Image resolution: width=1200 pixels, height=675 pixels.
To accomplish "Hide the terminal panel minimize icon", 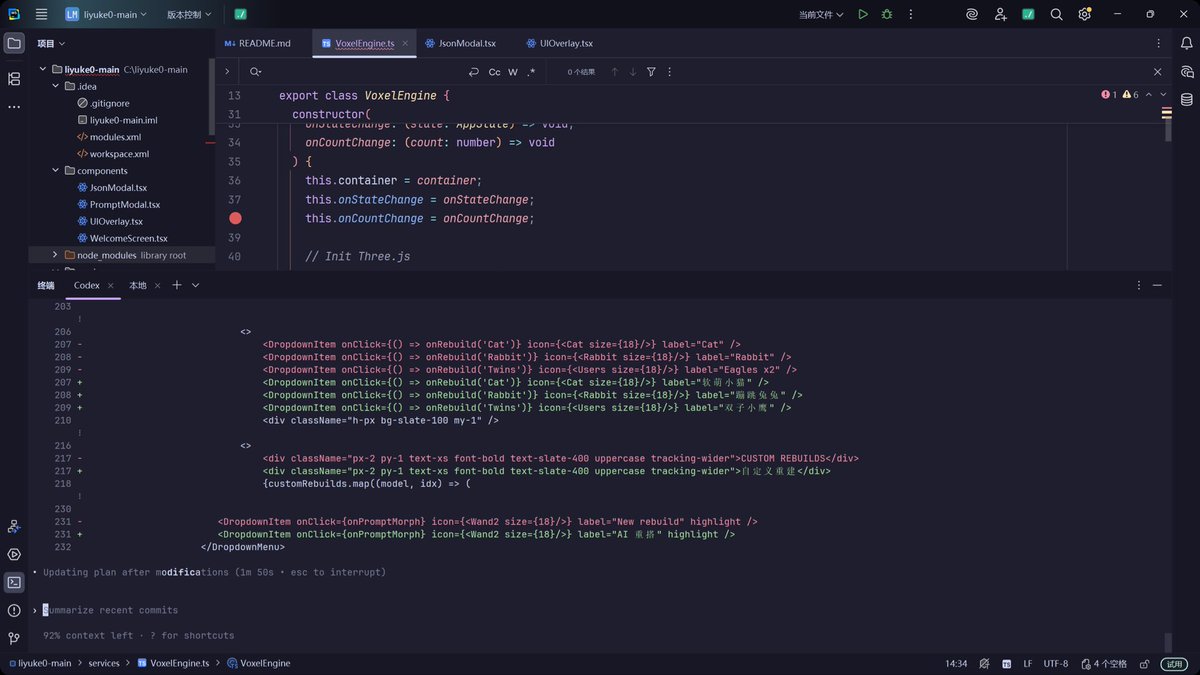I will (1158, 285).
